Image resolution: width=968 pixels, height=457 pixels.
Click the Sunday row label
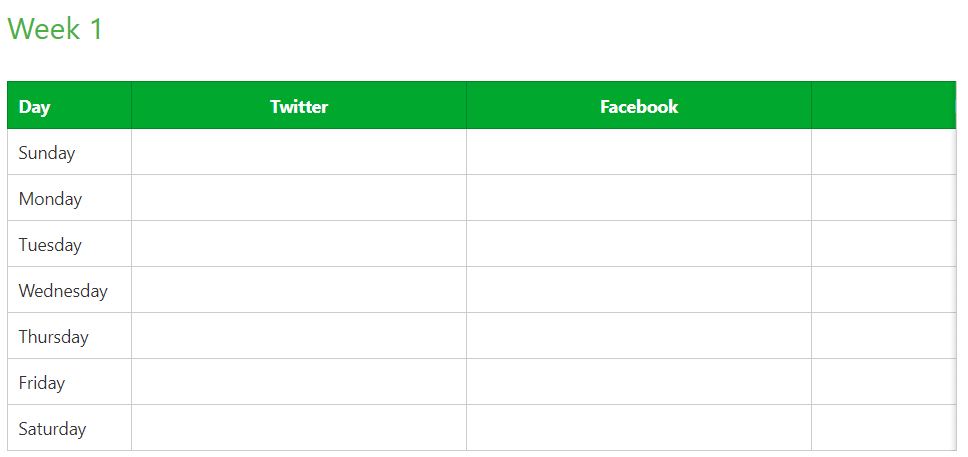point(47,153)
